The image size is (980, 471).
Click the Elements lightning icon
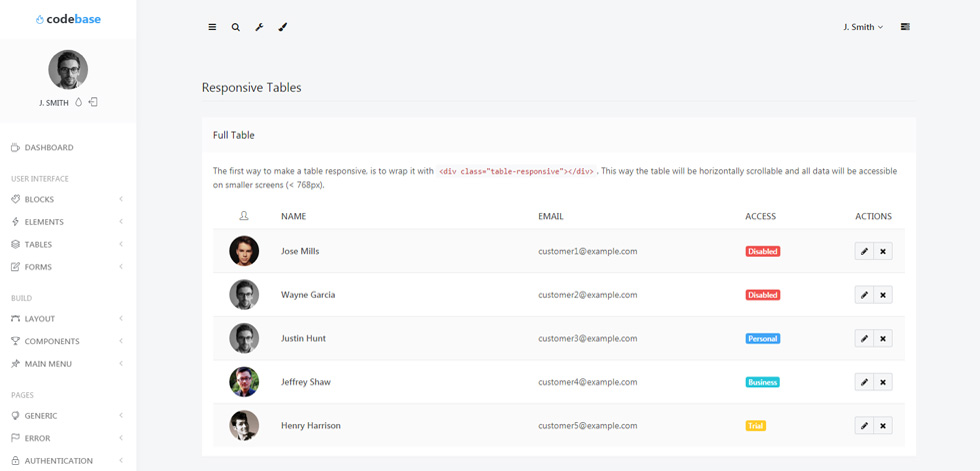click(x=16, y=222)
